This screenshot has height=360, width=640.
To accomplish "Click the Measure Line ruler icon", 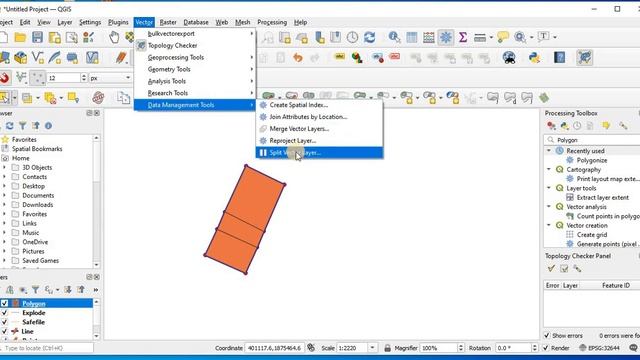I will click(x=480, y=38).
